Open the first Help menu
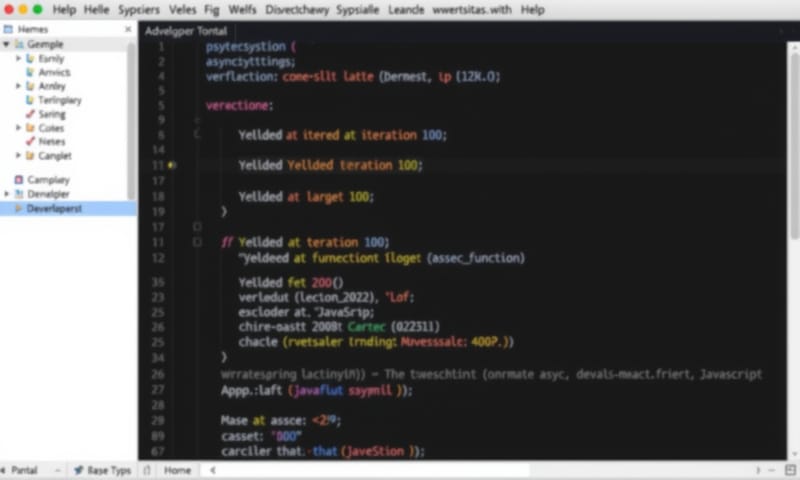The width and height of the screenshot is (800, 480). tap(64, 10)
